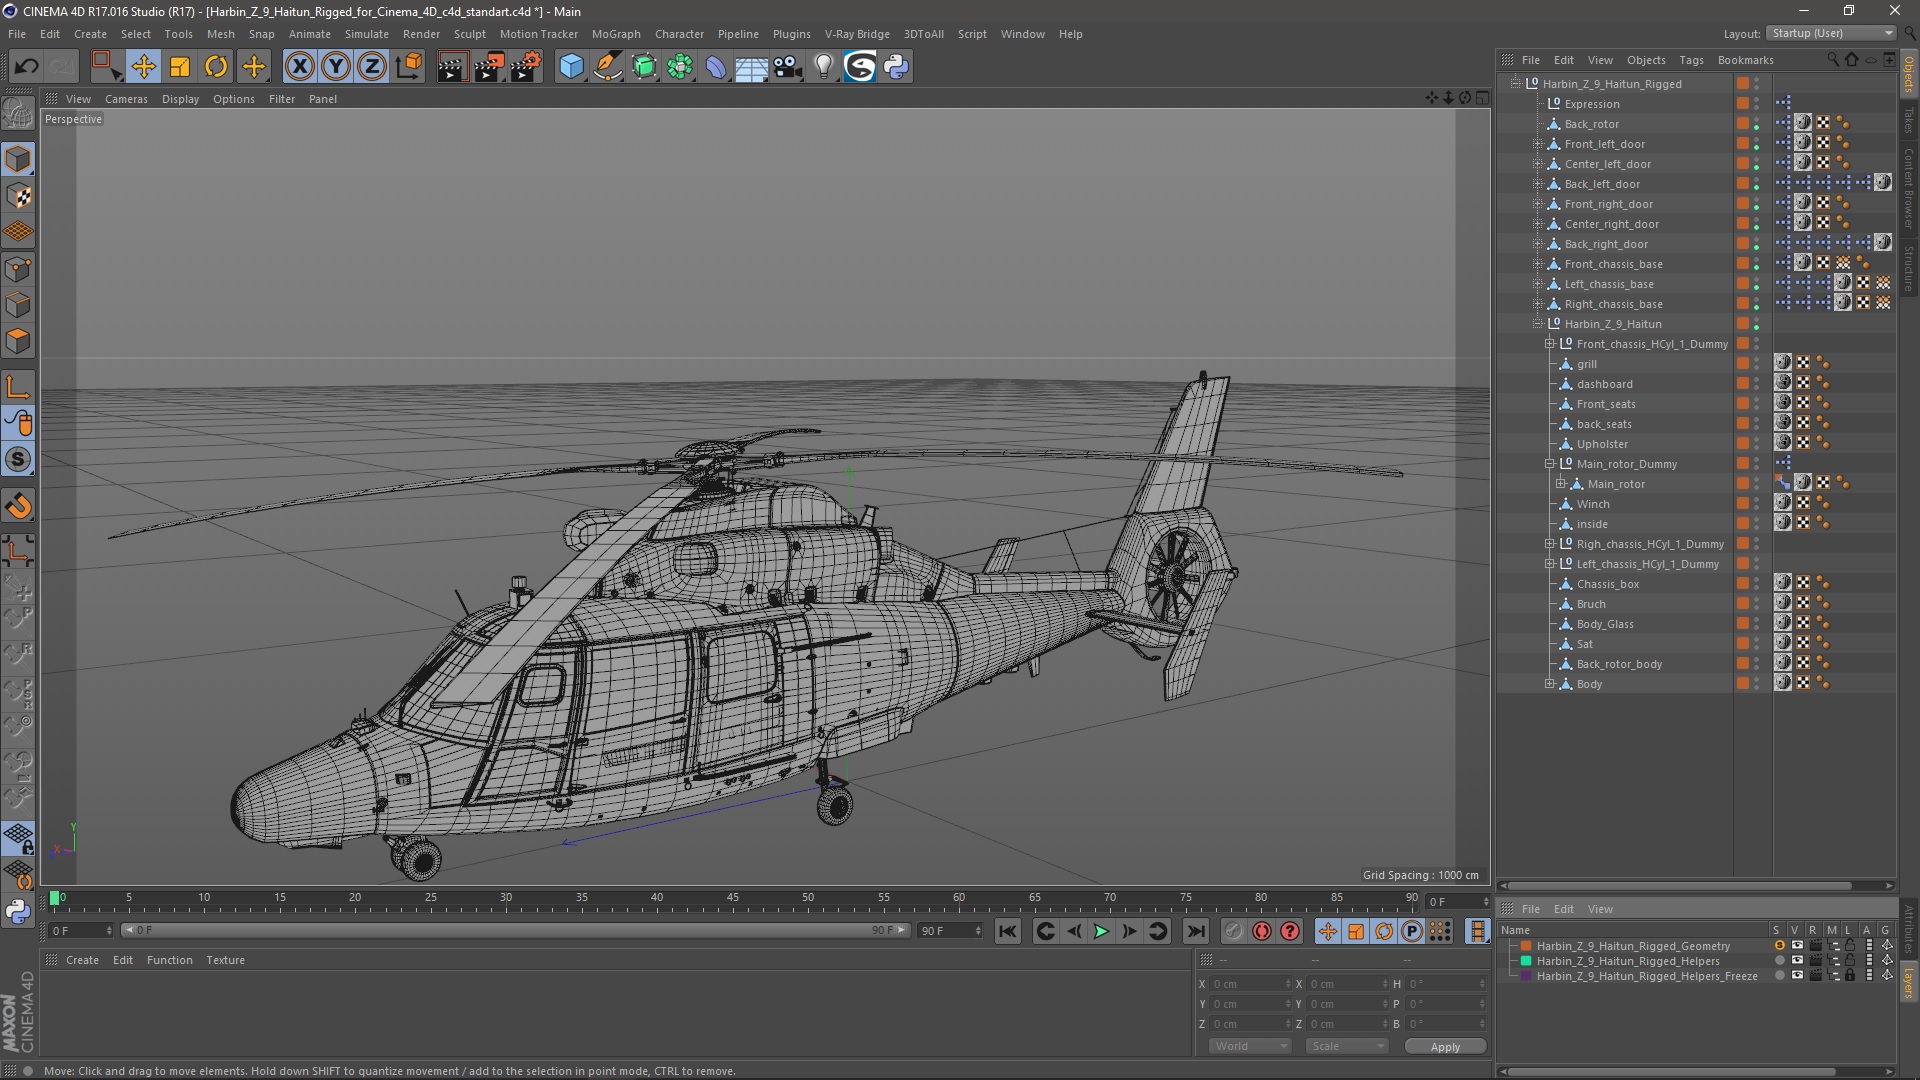Open the Layout Startup dropdown
Viewport: 1920px width, 1080px height.
click(1831, 33)
